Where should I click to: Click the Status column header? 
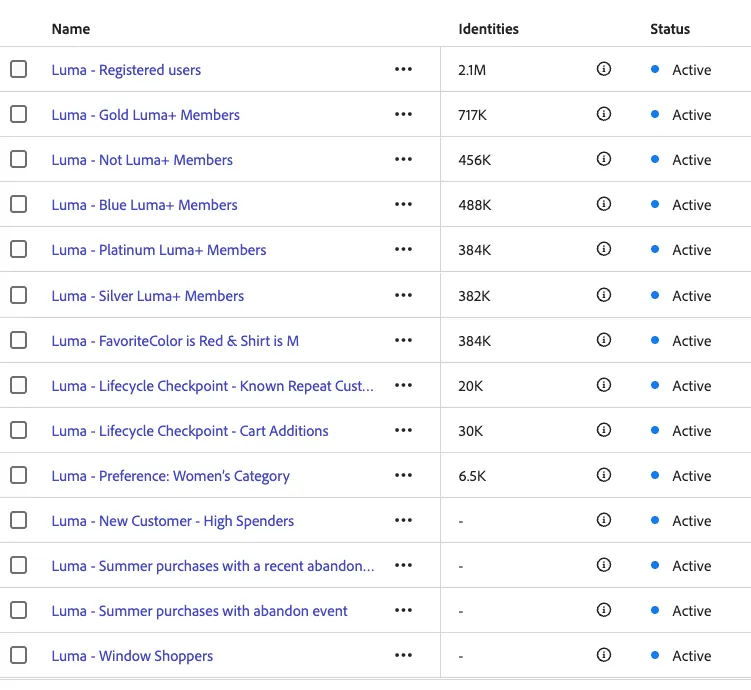(670, 29)
